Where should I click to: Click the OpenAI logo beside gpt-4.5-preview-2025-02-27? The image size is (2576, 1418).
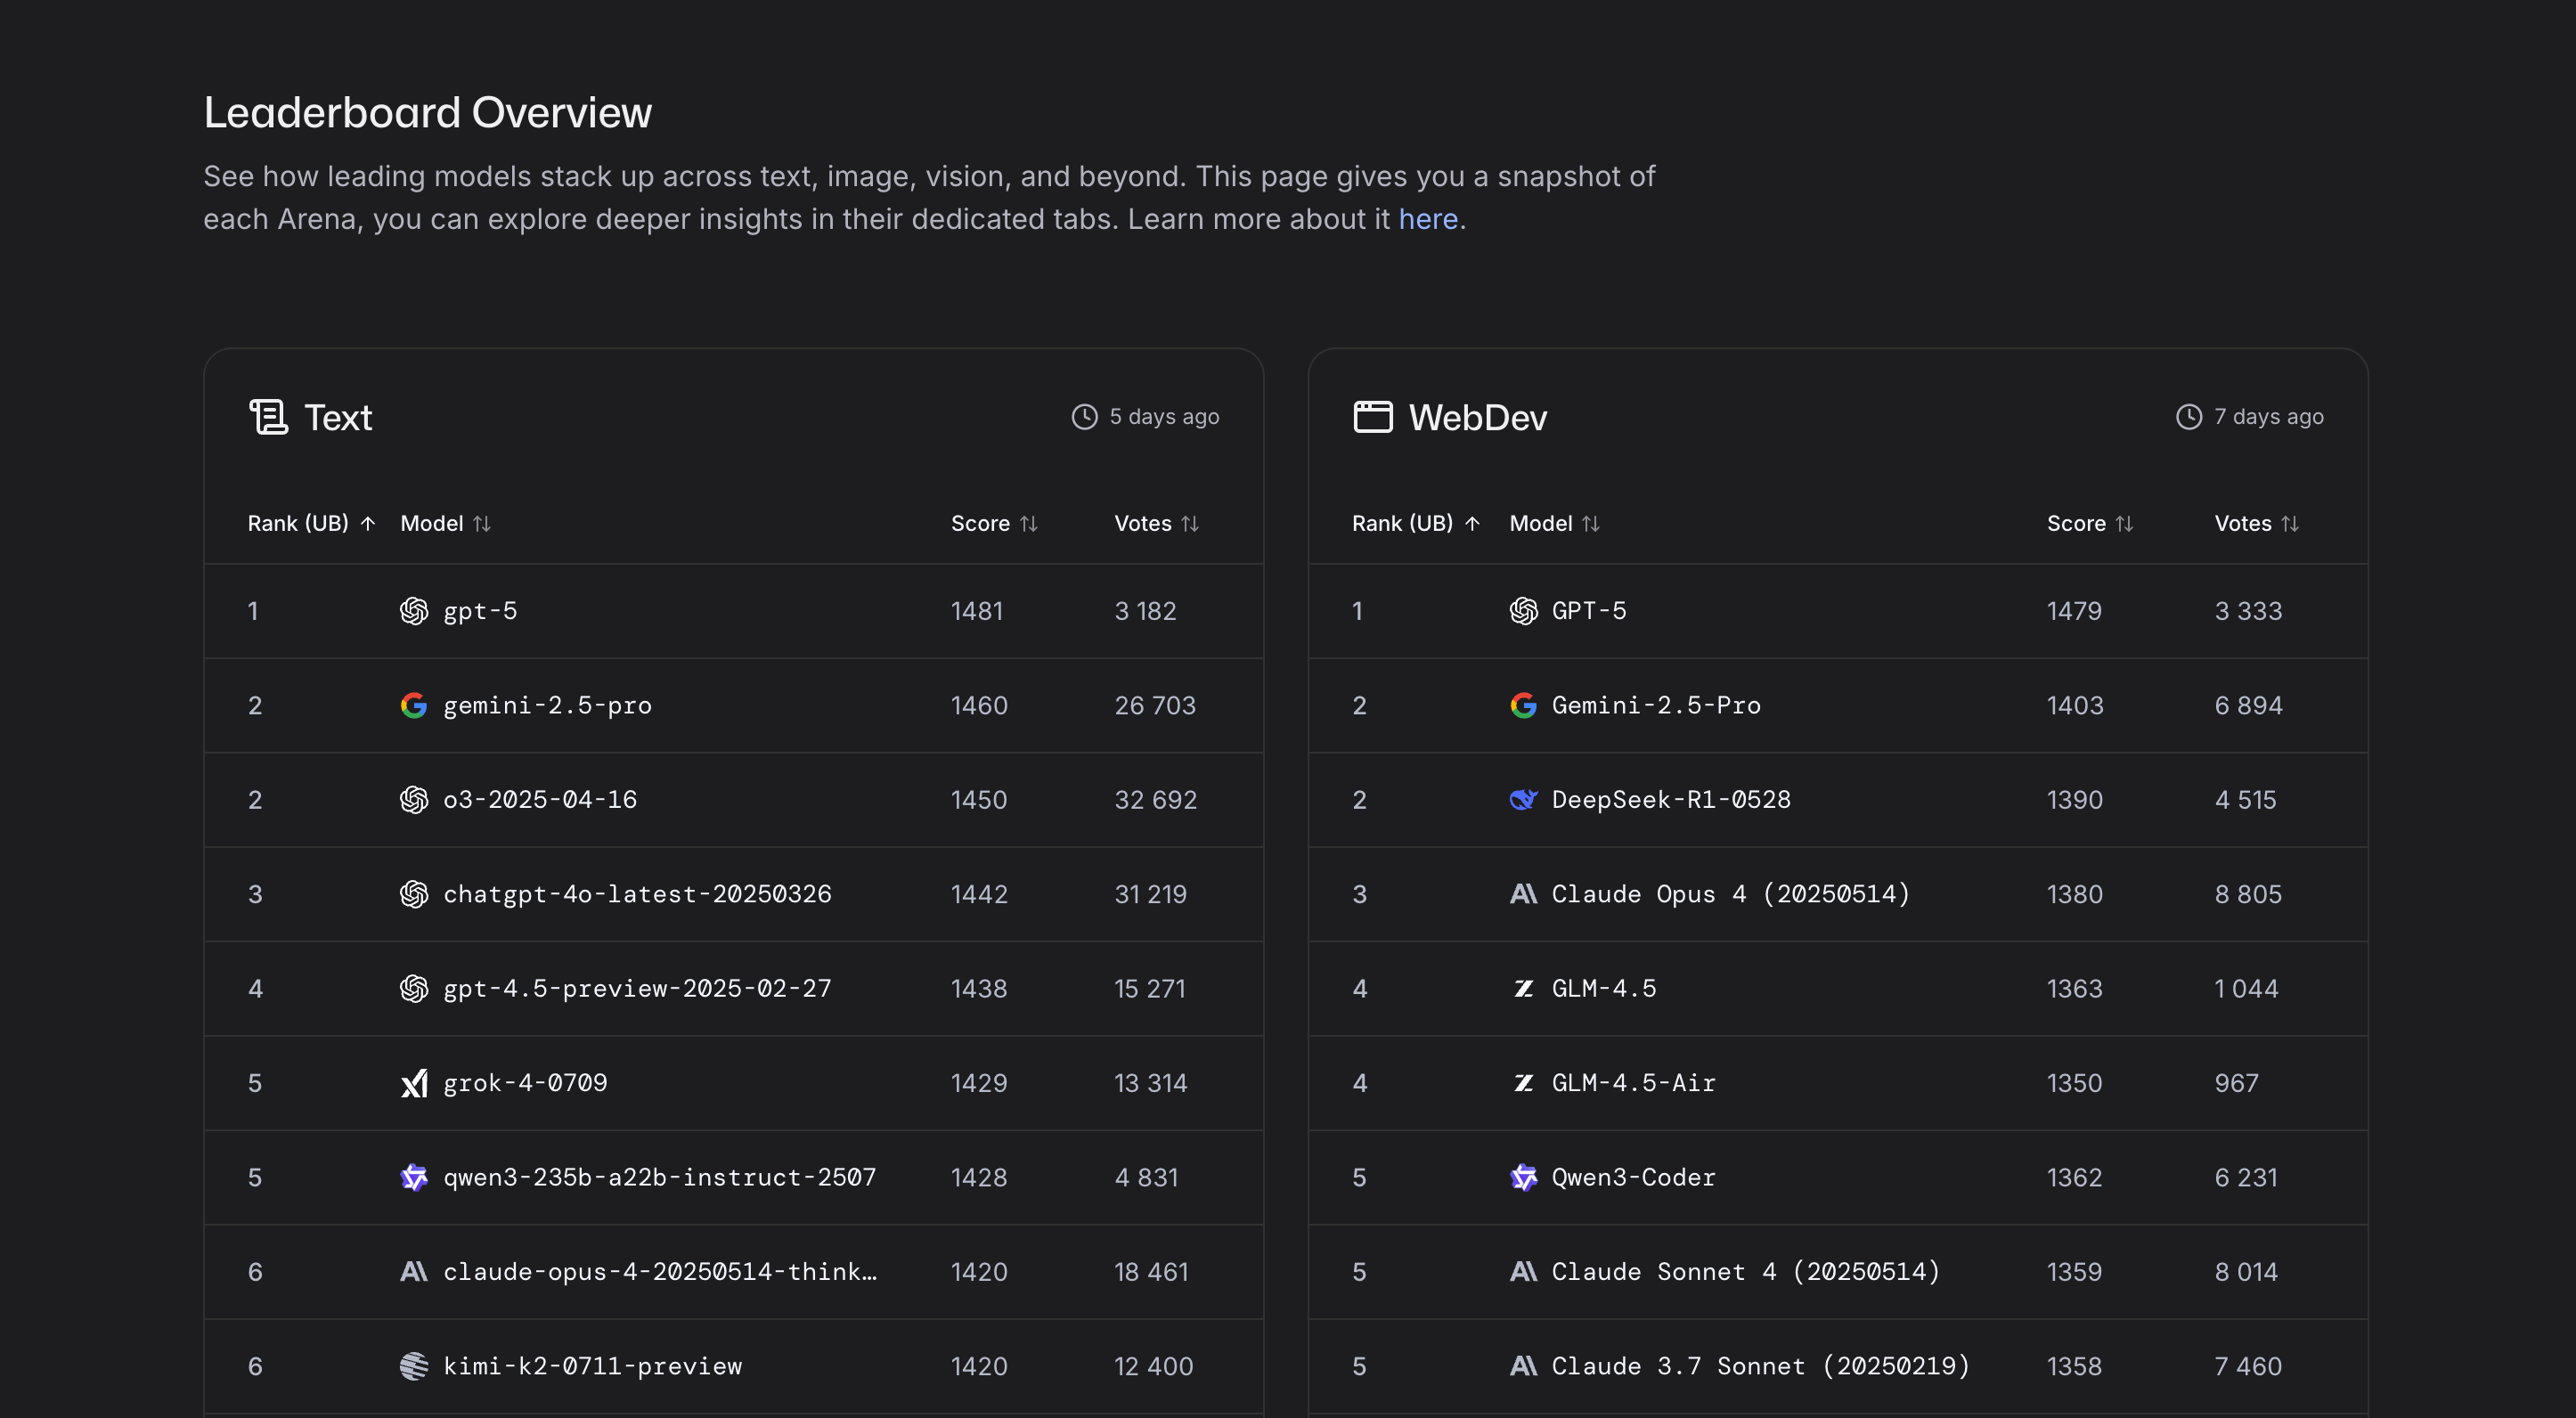click(x=414, y=989)
